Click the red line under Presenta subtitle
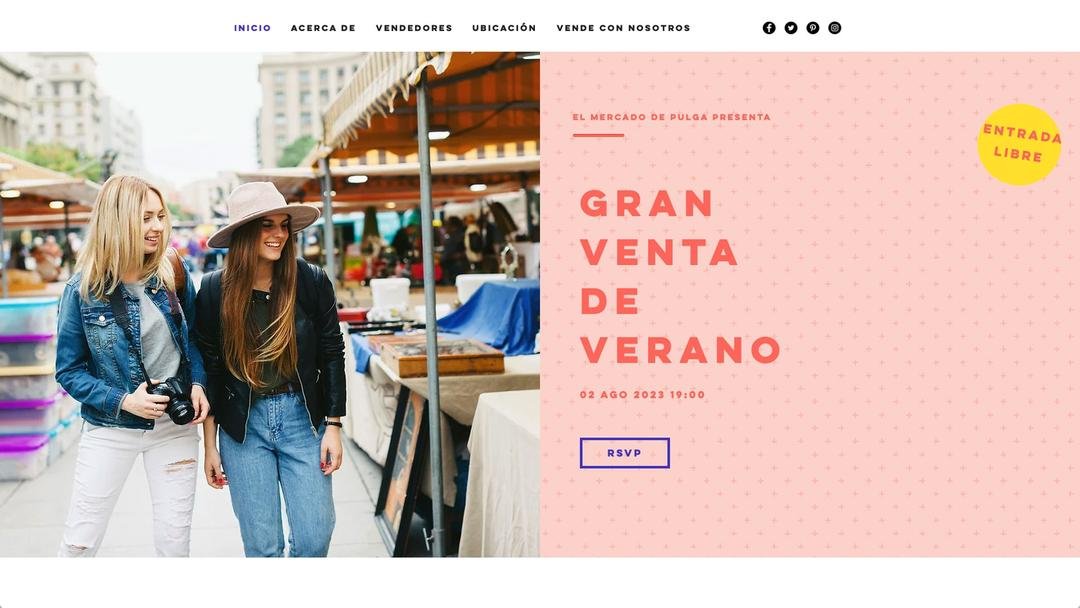1080x608 pixels. [x=599, y=136]
